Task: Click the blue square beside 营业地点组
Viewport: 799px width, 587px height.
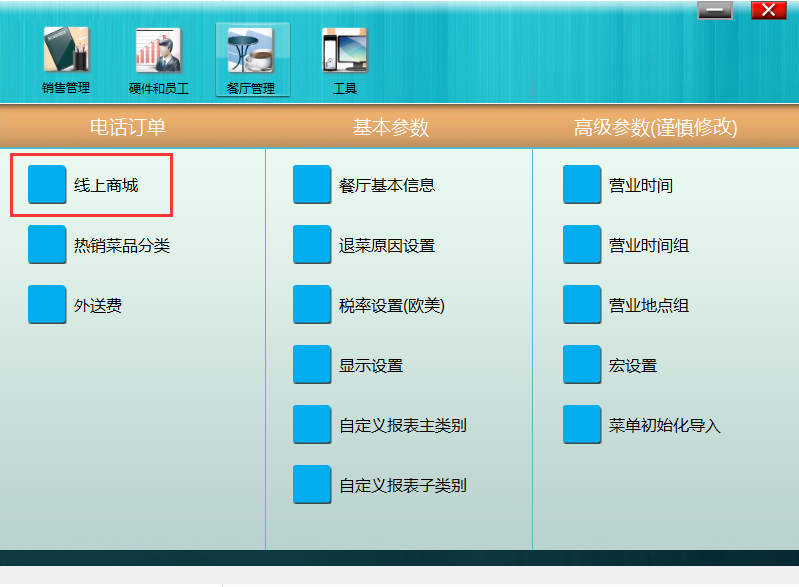Action: pyautogui.click(x=582, y=305)
